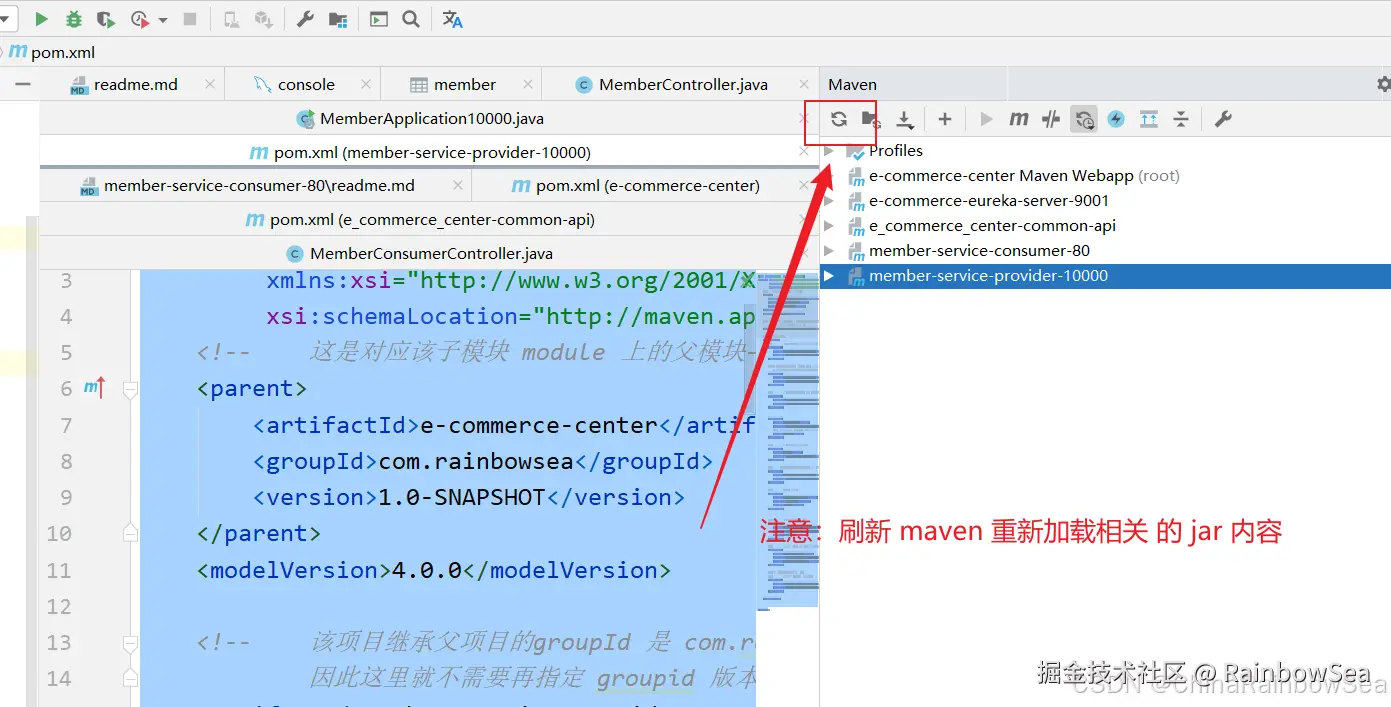This screenshot has height=707, width=1391.
Task: Collapse the comment fold on line 13
Action: pyautogui.click(x=130, y=643)
